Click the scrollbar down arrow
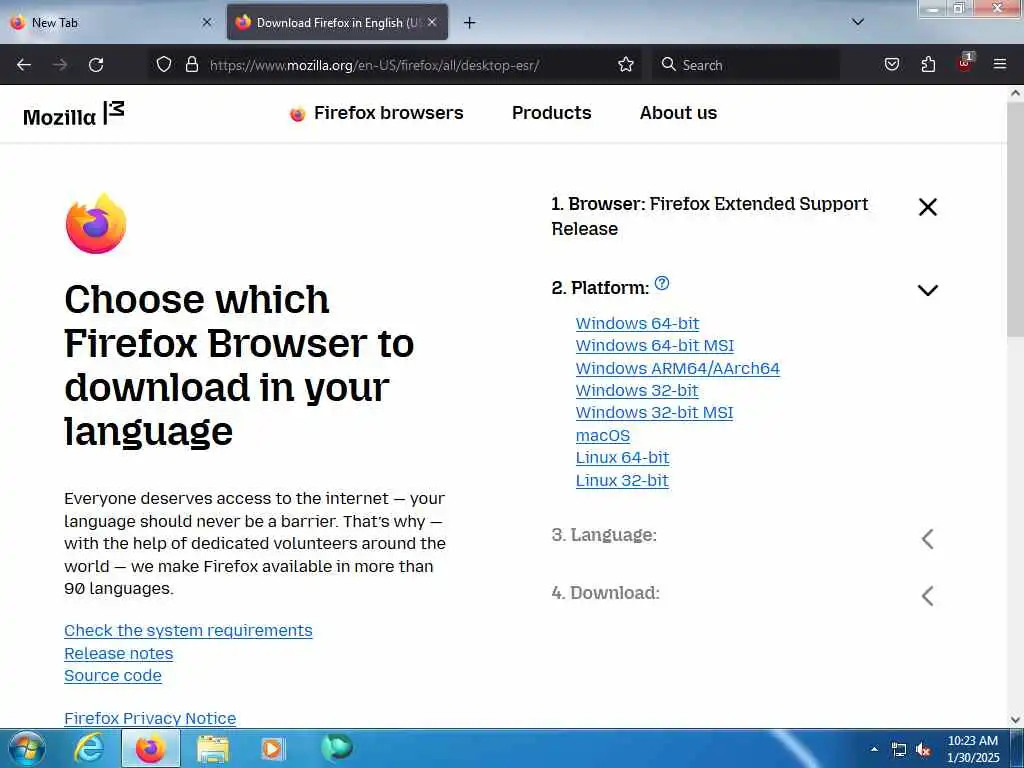 (x=1015, y=720)
